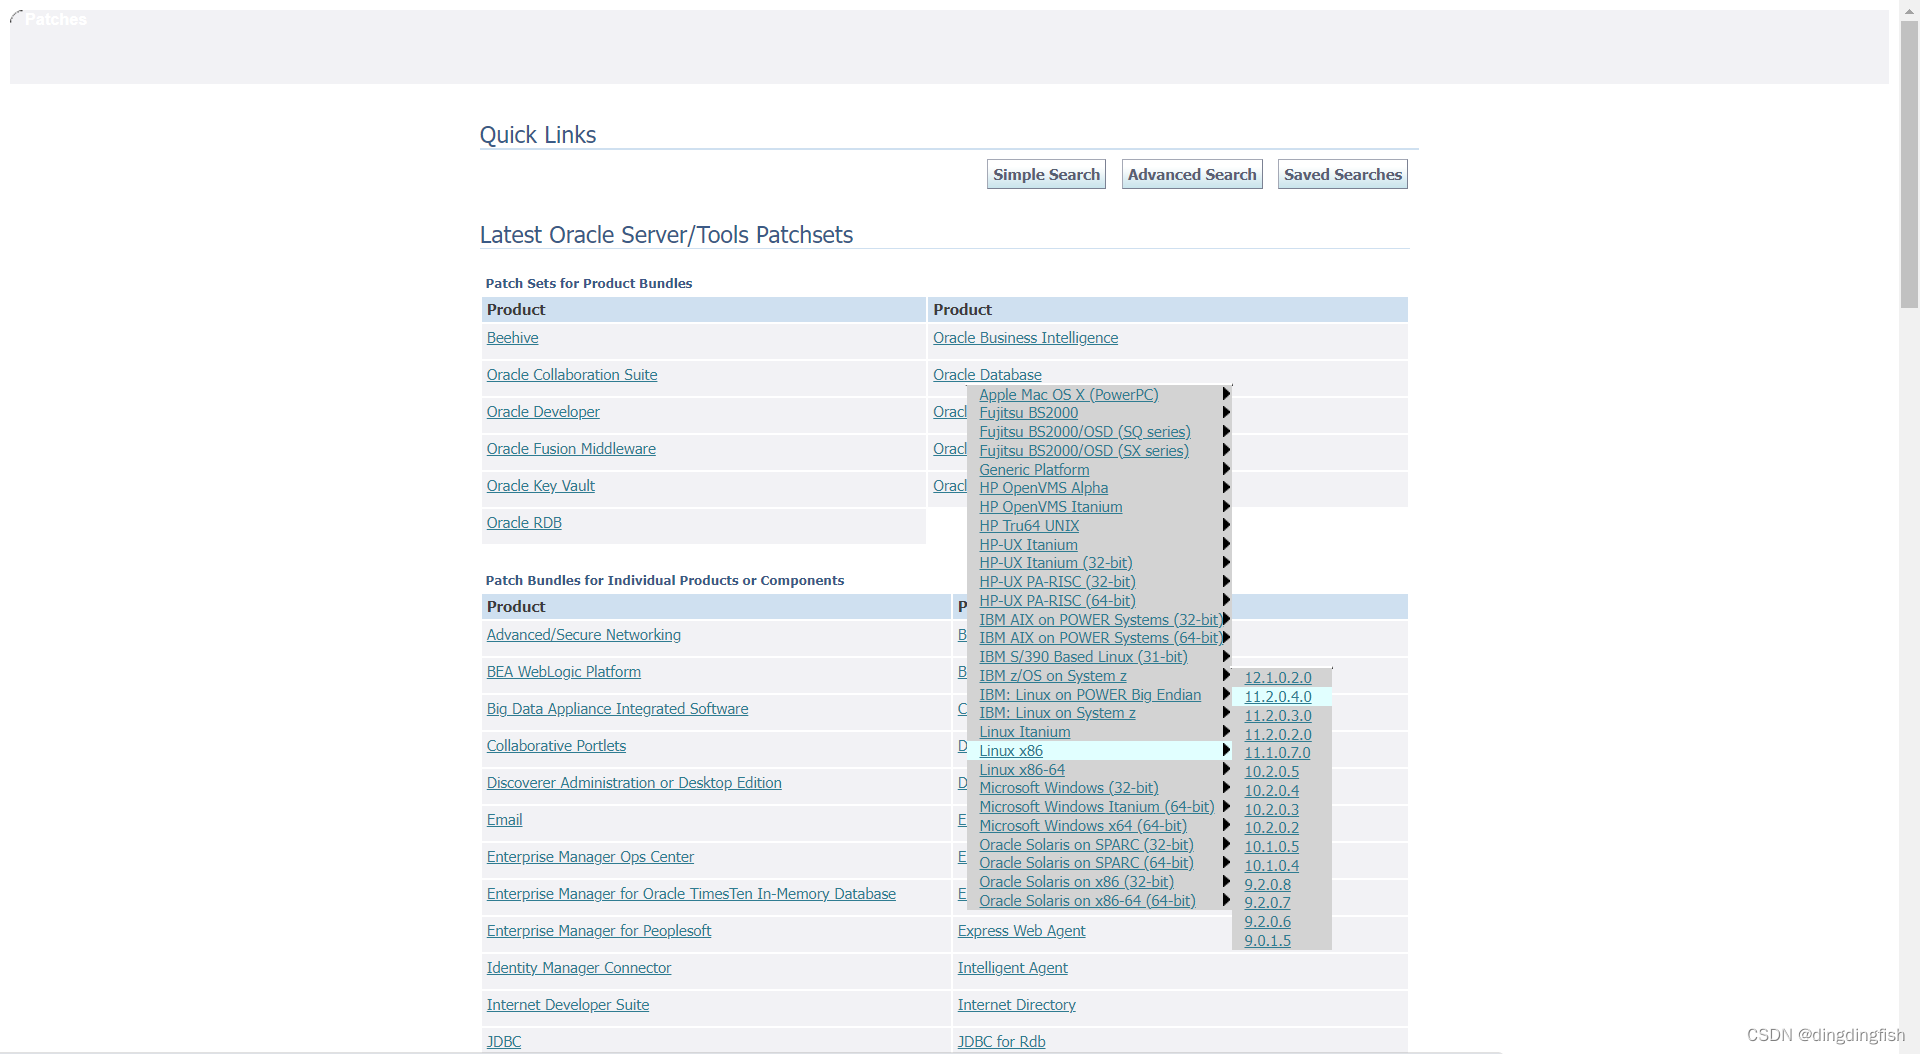Open the Oracle Collaboration Suite link
1920x1054 pixels.
[572, 375]
